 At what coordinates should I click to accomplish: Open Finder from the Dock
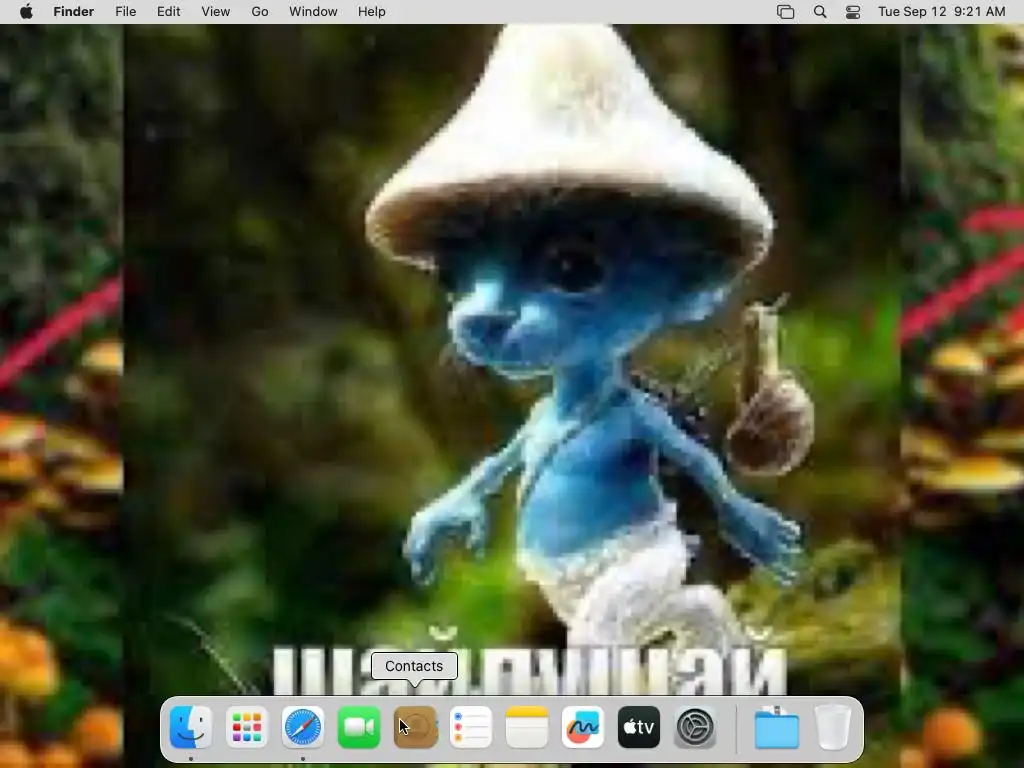coord(191,728)
